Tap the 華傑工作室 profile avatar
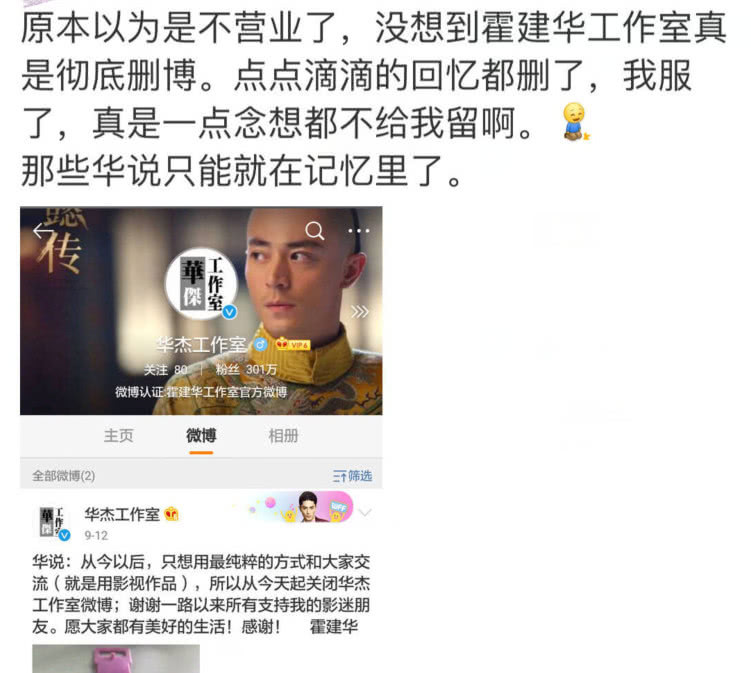 pos(201,284)
